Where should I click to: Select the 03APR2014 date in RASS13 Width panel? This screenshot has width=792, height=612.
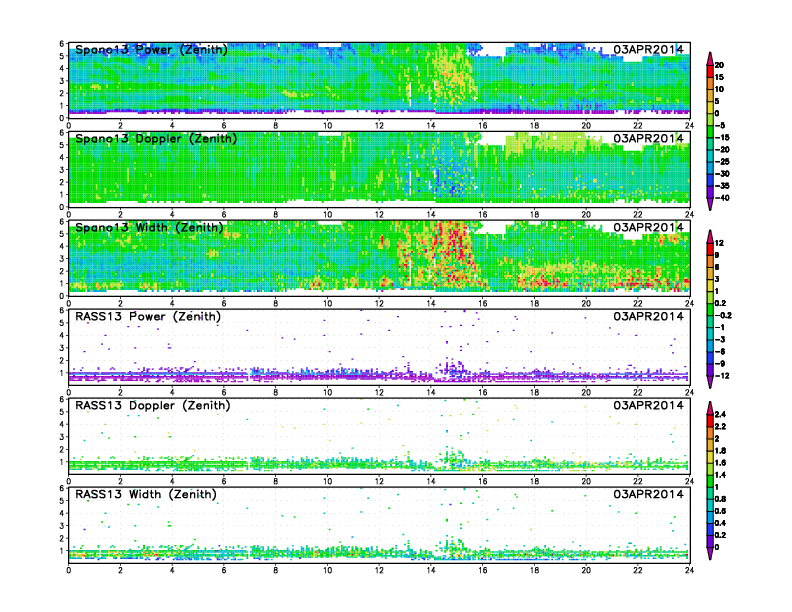click(x=648, y=494)
